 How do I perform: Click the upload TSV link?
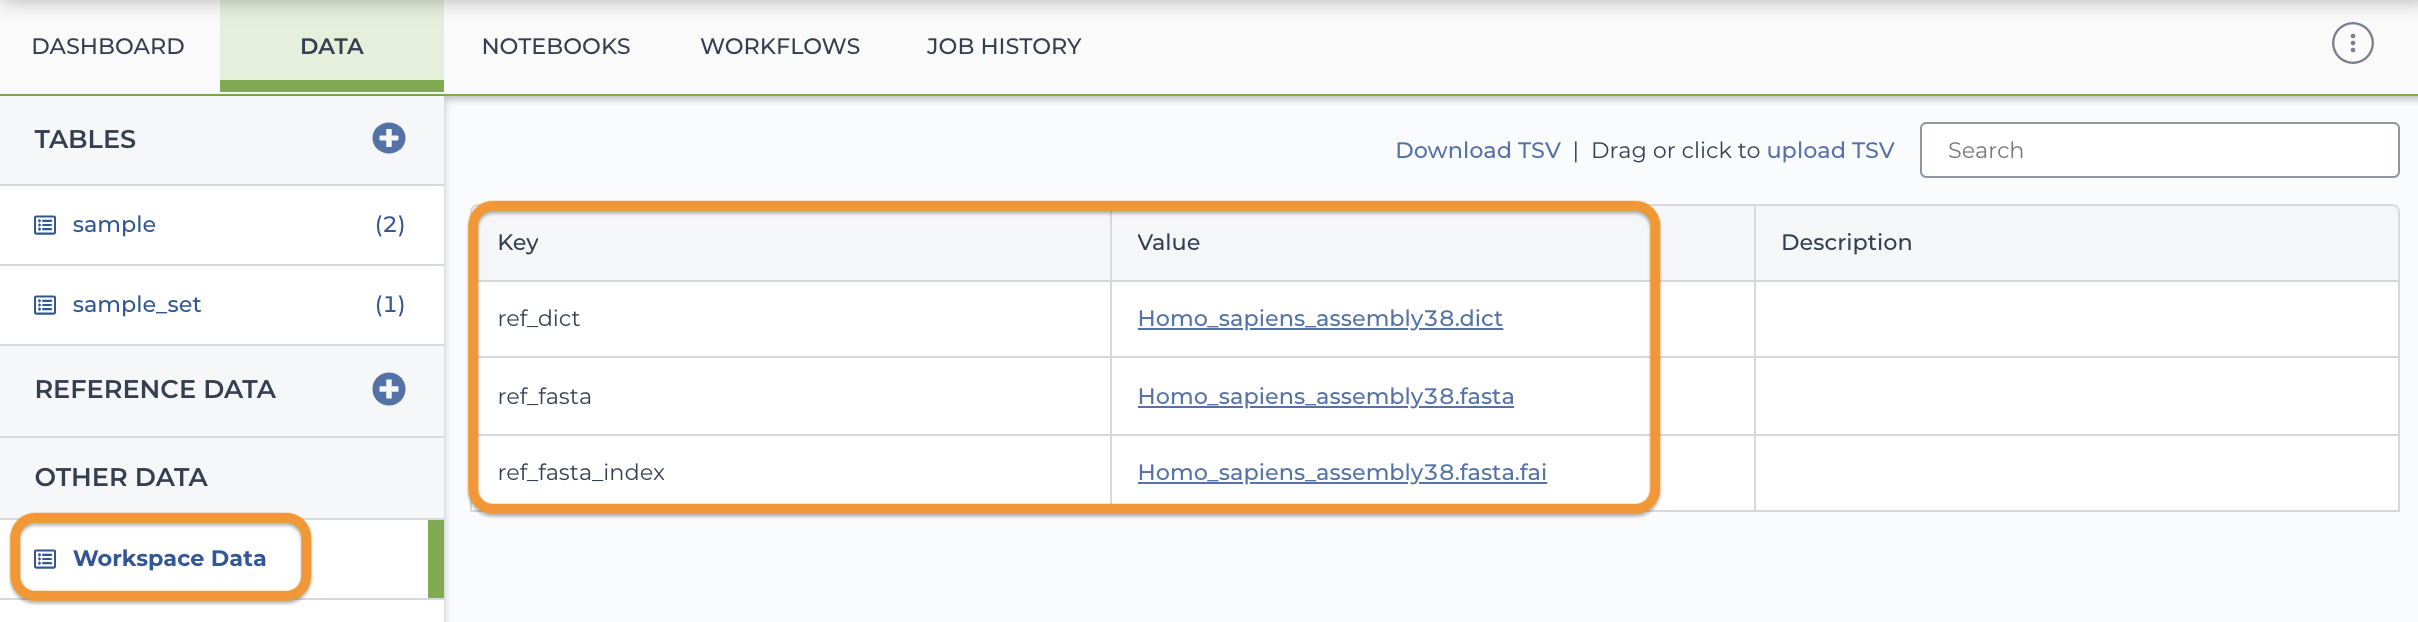(1830, 150)
